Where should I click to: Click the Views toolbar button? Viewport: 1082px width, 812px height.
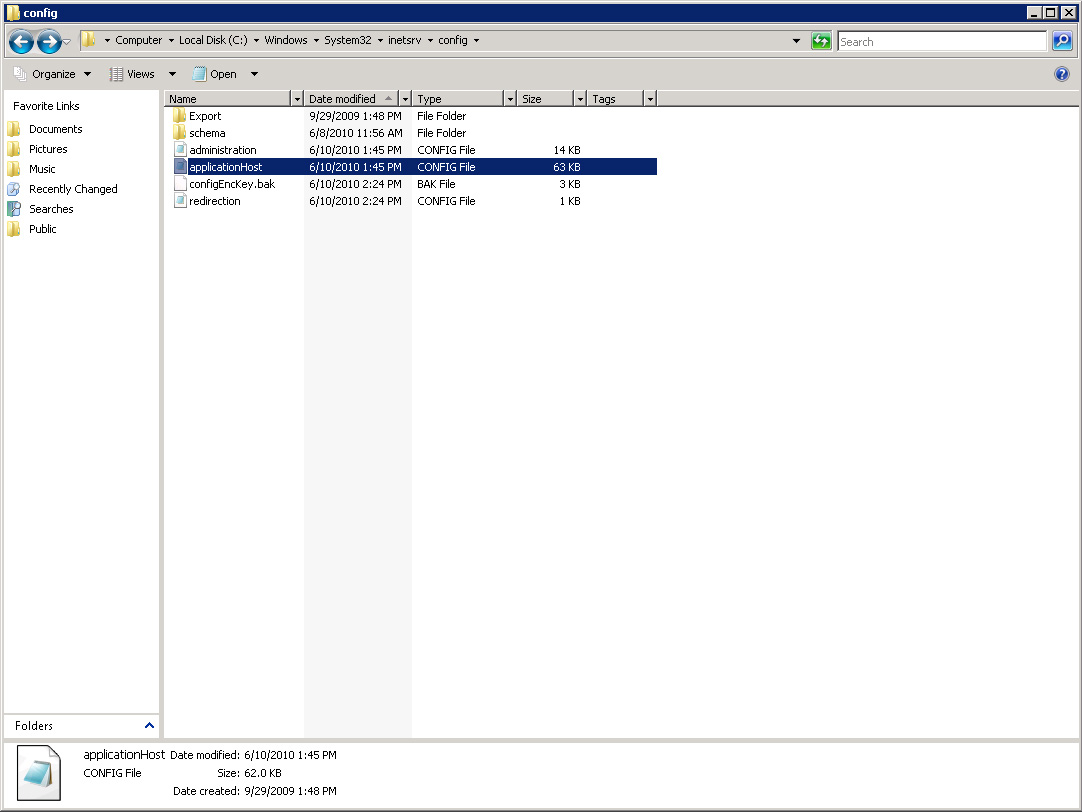[x=132, y=74]
